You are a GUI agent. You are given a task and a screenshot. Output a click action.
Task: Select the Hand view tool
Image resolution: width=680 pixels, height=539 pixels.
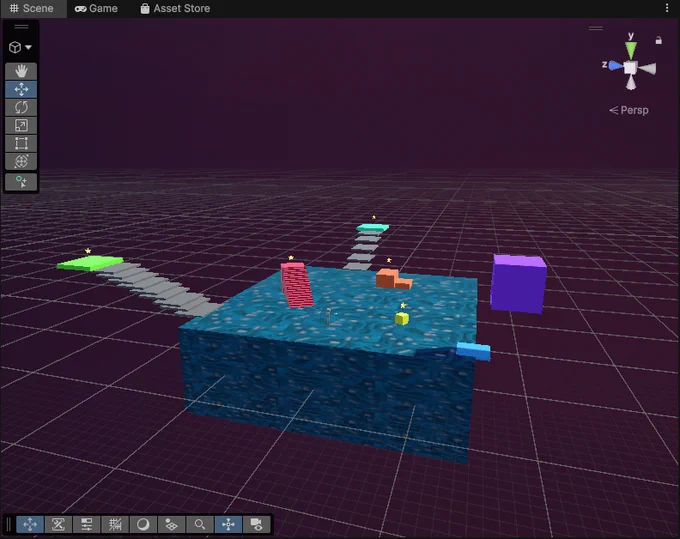point(21,71)
